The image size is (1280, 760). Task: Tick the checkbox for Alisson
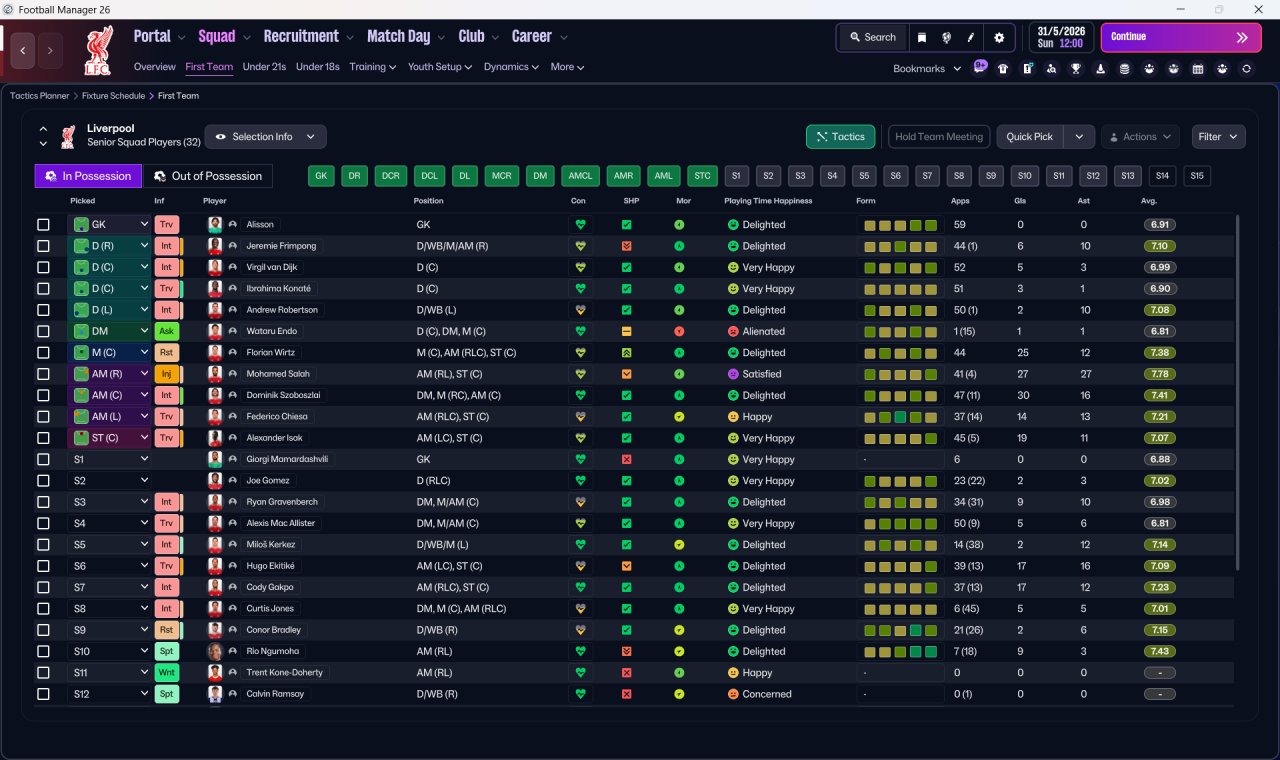click(x=43, y=225)
